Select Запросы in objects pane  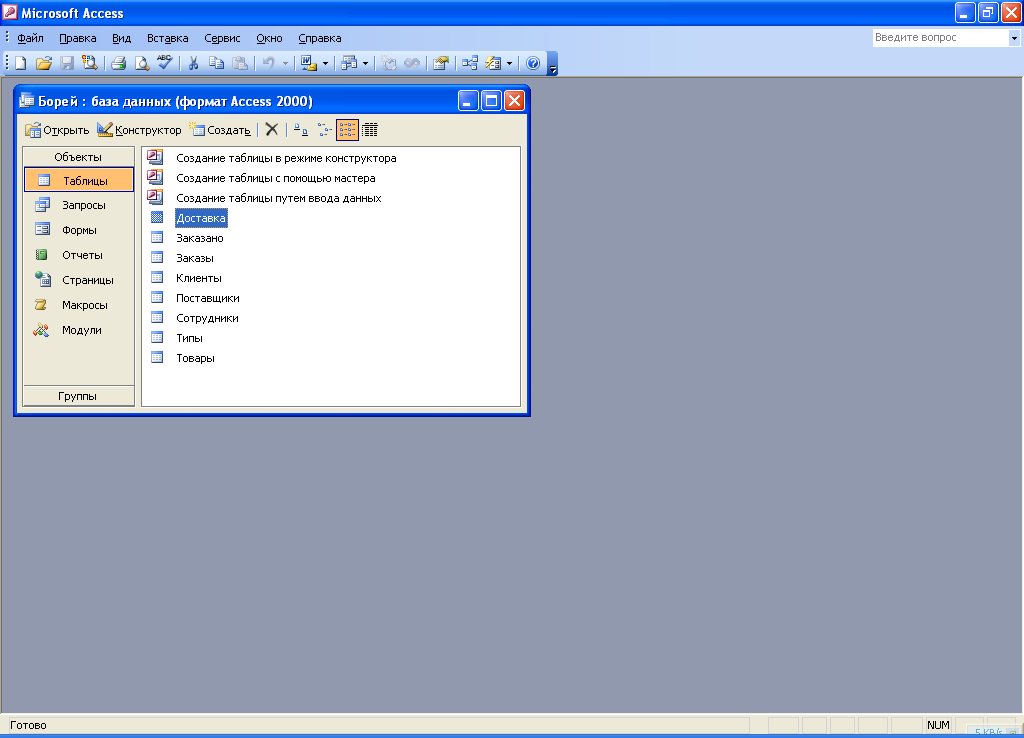click(x=79, y=205)
